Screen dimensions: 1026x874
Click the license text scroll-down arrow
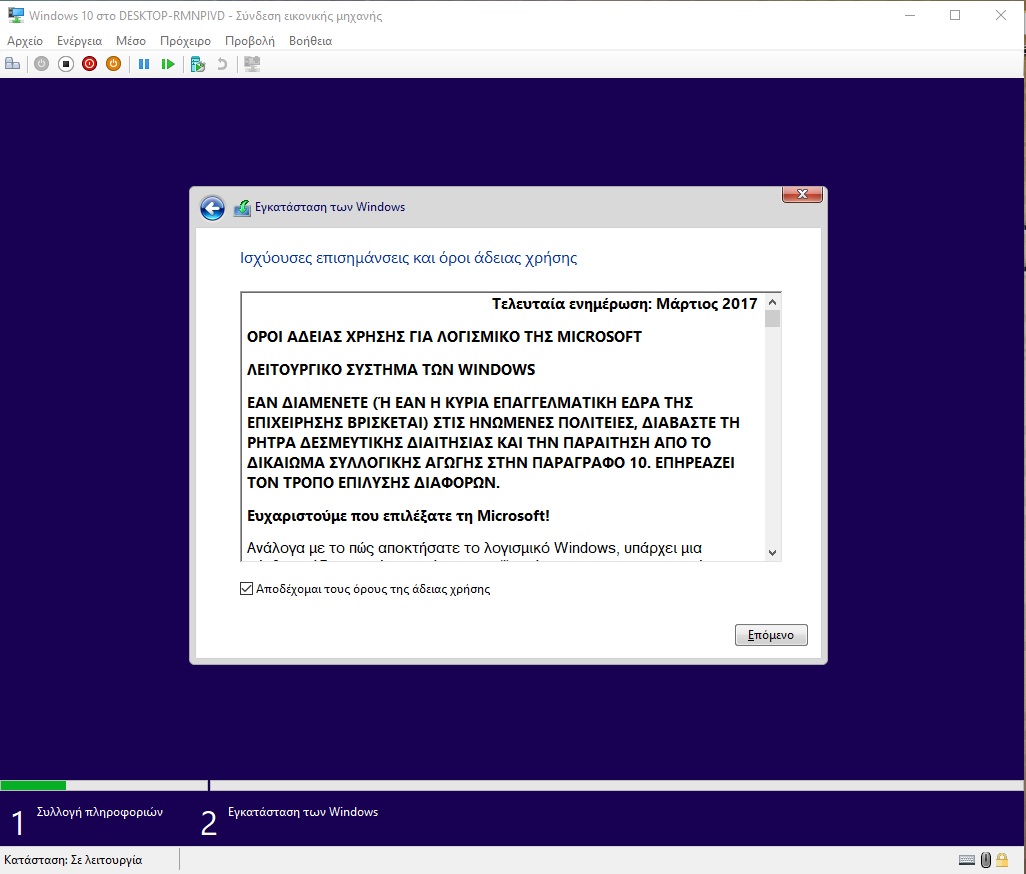coord(772,553)
